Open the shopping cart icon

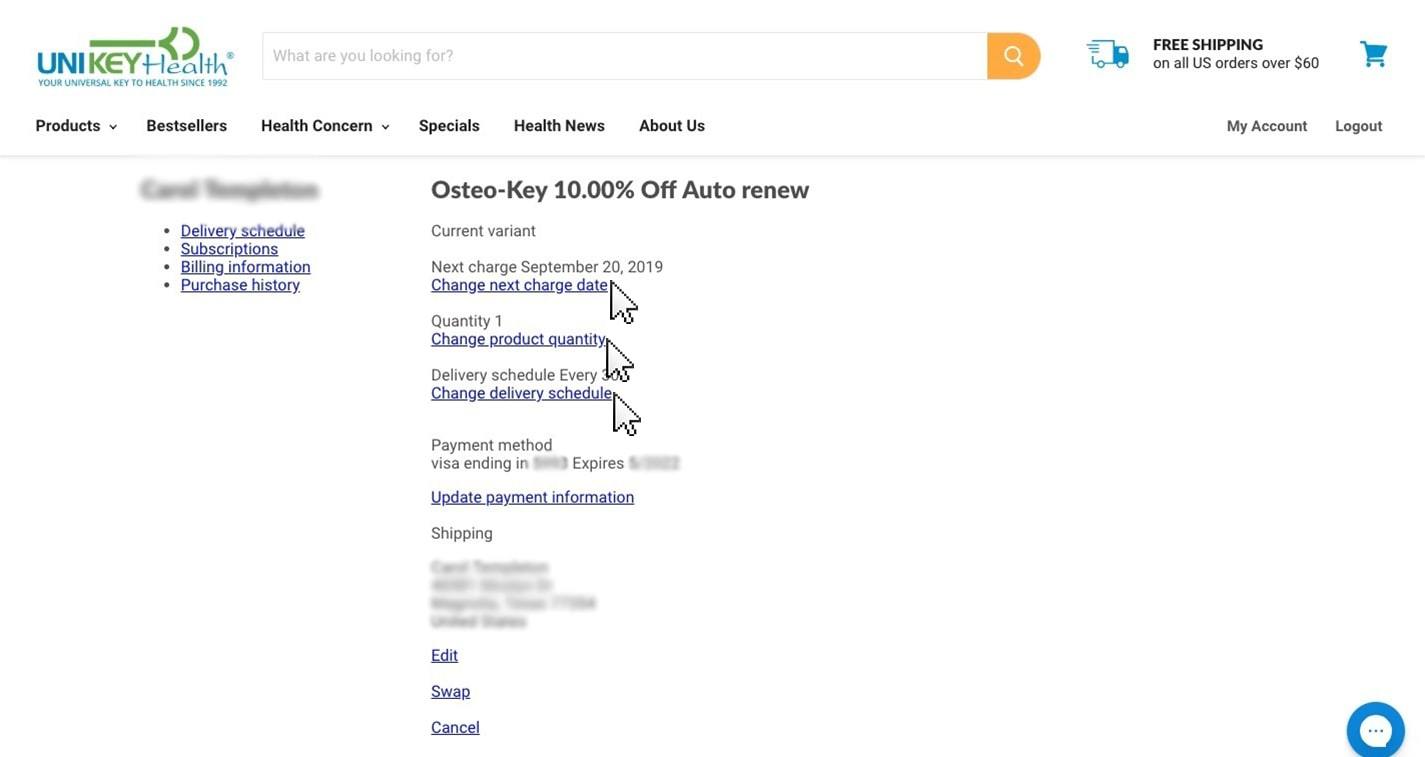pyautogui.click(x=1374, y=54)
